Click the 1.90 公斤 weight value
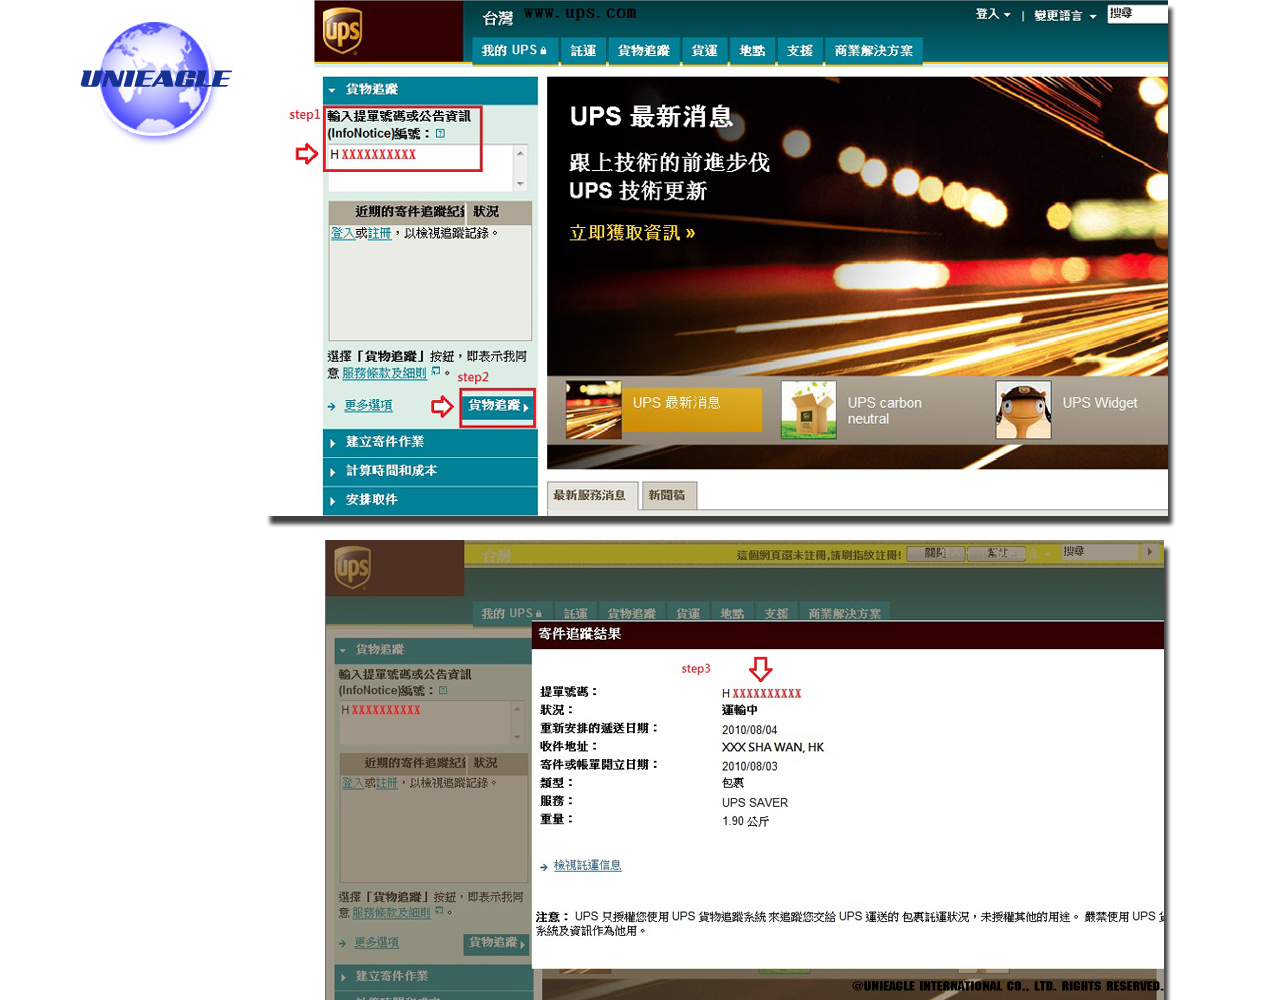 [x=746, y=822]
